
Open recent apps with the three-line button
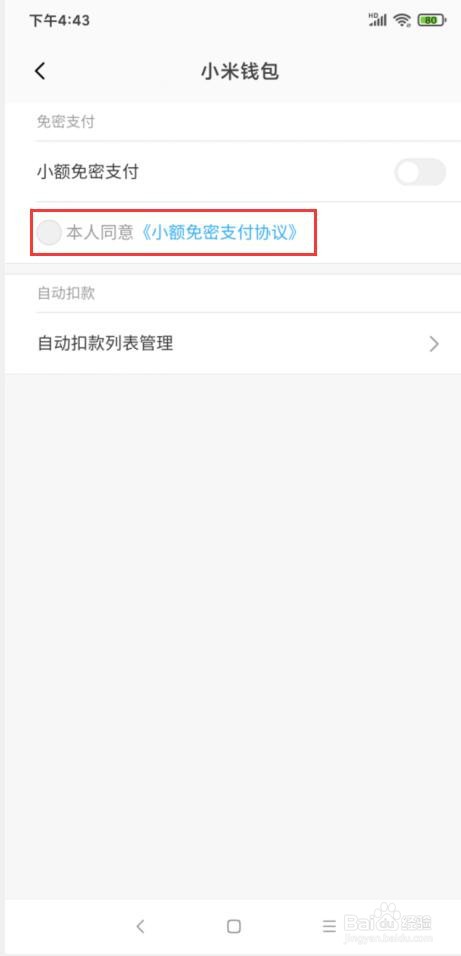point(329,927)
